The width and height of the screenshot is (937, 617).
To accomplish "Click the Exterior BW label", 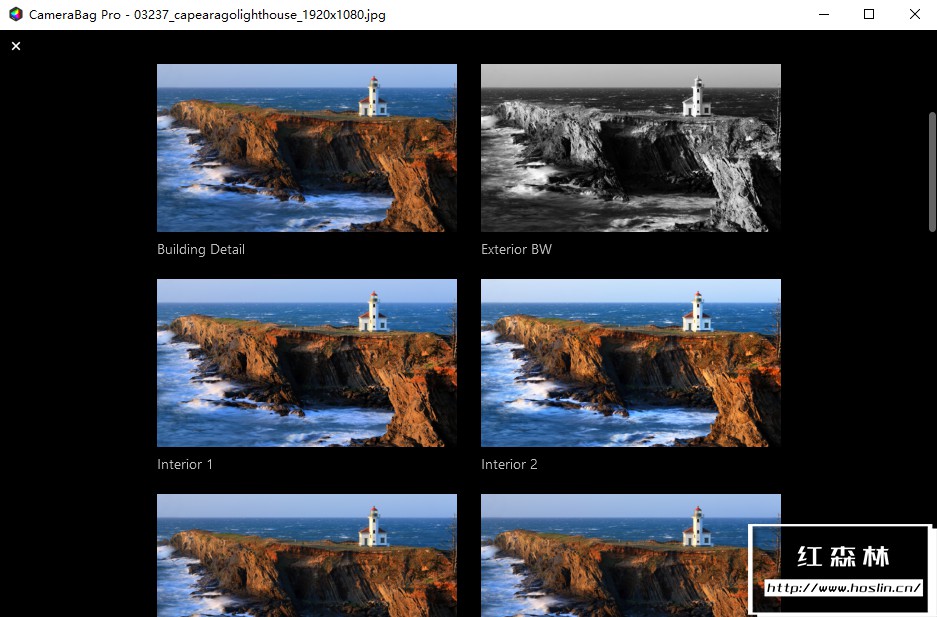I will click(516, 249).
